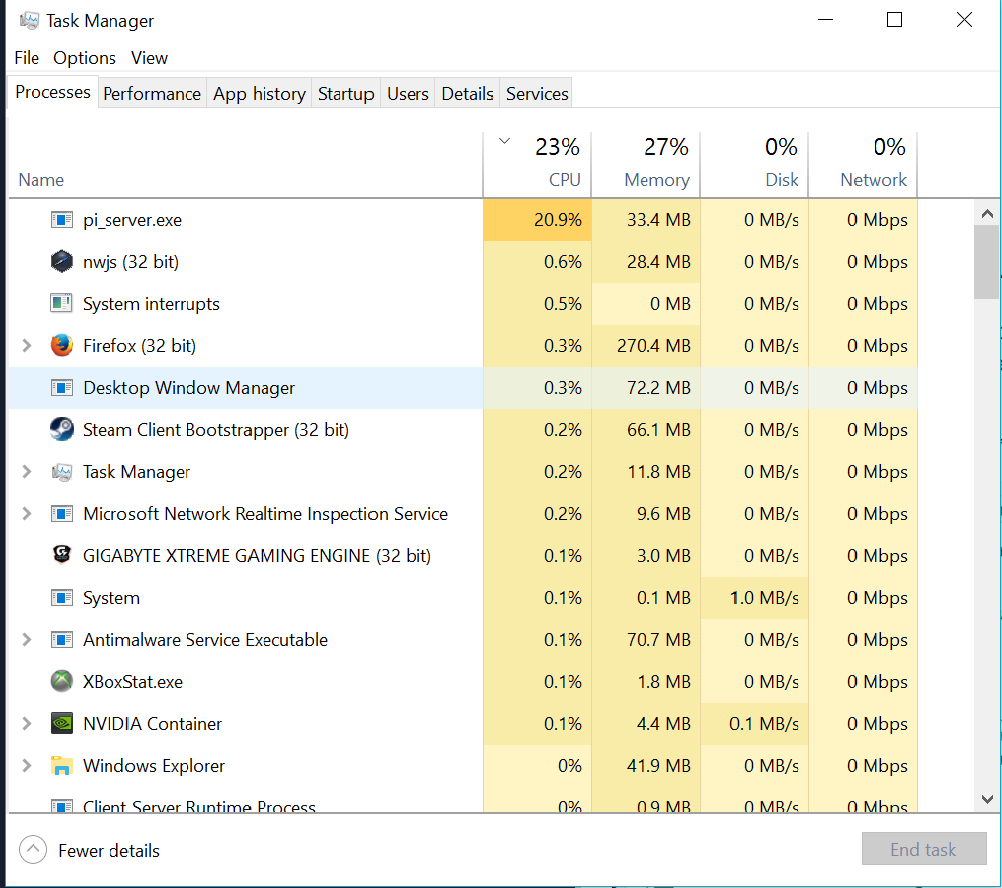Expand the NVIDIA Container group
This screenshot has width=1002, height=888.
point(26,723)
